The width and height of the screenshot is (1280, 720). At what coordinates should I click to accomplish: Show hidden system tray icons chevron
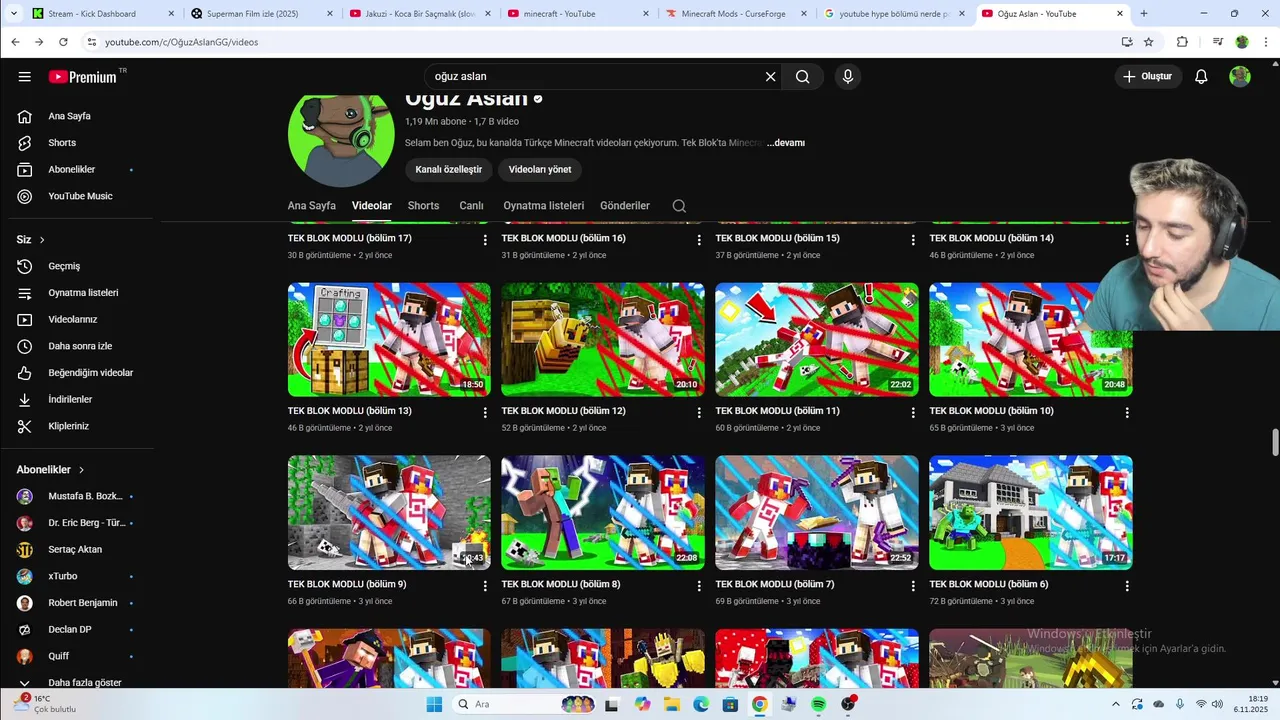click(x=1116, y=704)
